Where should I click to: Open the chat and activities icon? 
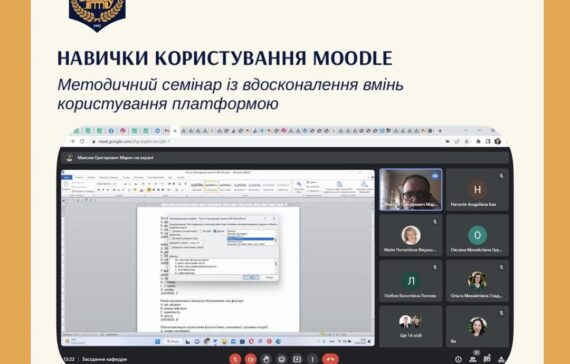tap(487, 359)
